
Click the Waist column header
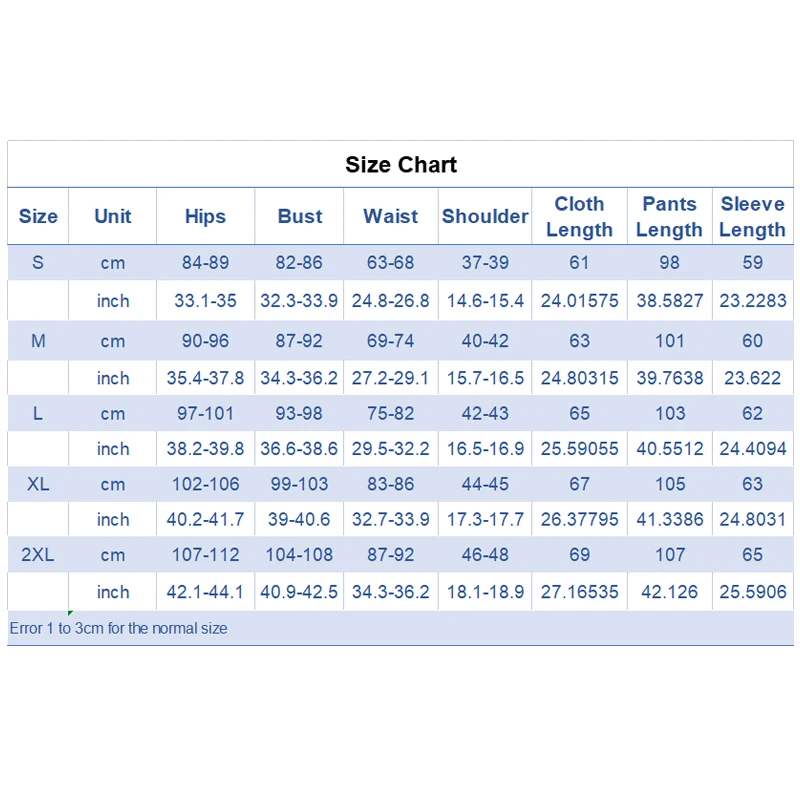tap(391, 216)
